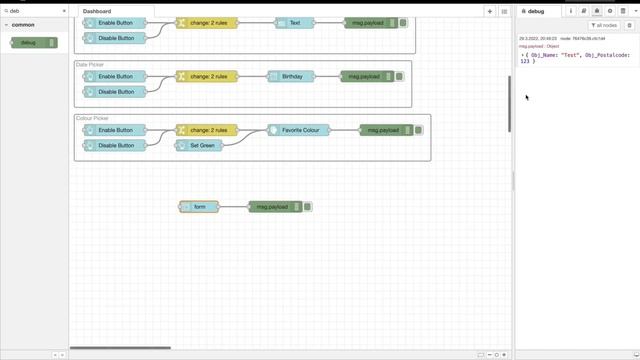
Task: Open debug in new window icon
Action: tap(636, 355)
